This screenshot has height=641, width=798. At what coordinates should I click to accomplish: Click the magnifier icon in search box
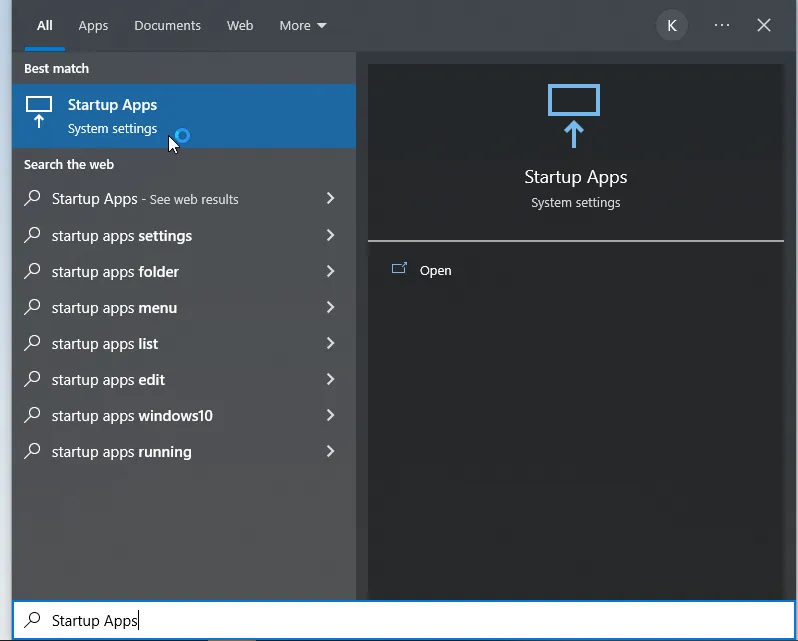click(33, 621)
